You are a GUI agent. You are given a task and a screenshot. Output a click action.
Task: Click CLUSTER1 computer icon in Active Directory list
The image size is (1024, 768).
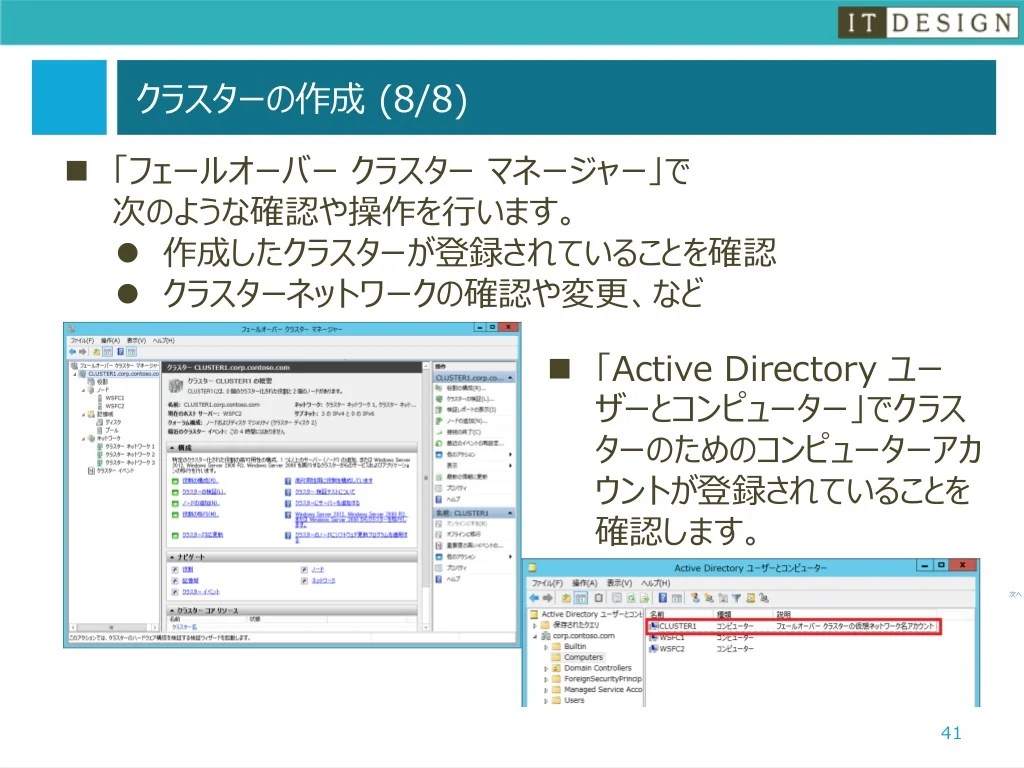tap(653, 626)
